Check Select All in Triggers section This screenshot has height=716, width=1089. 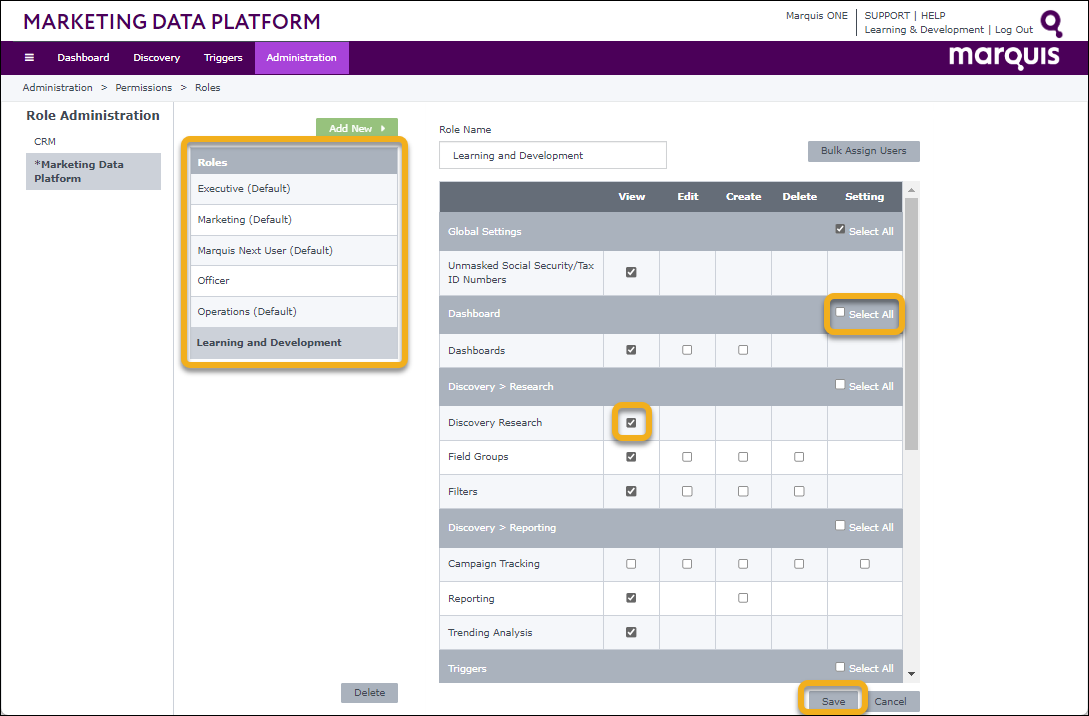pos(840,667)
